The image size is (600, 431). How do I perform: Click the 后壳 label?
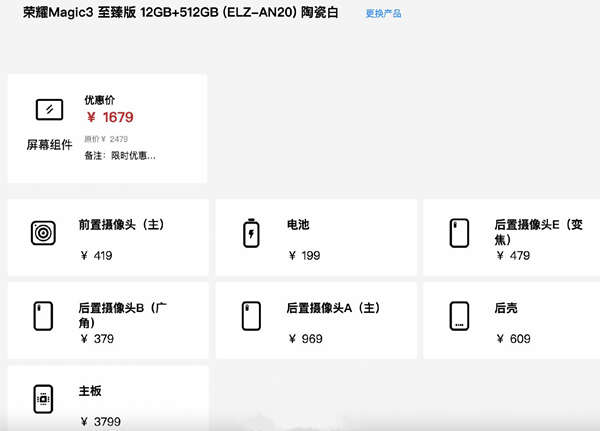pos(506,308)
